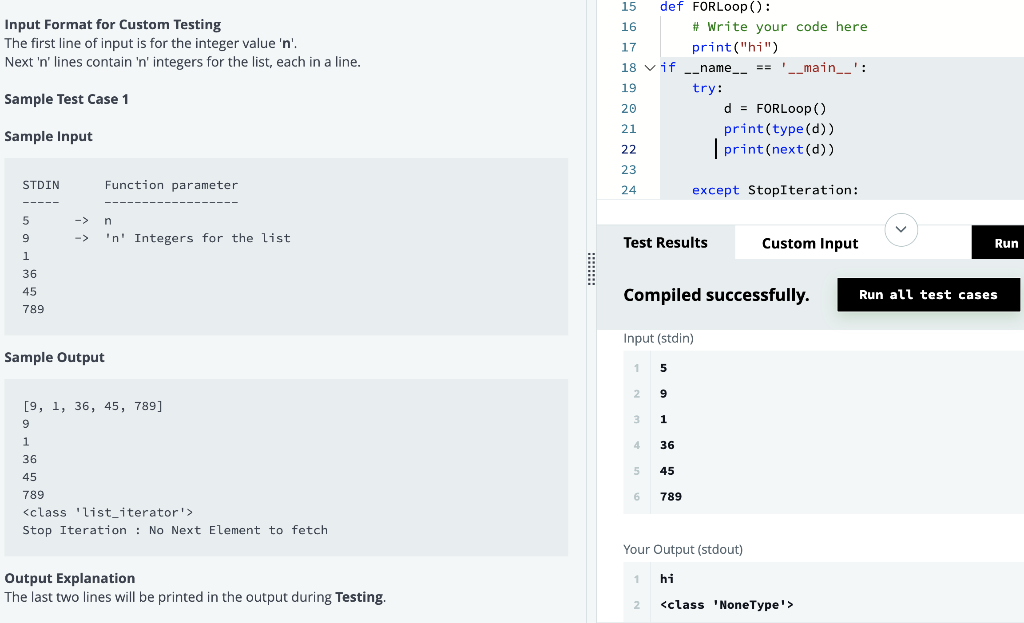Open the Custom Input tab
1024x623 pixels.
pyautogui.click(x=809, y=242)
